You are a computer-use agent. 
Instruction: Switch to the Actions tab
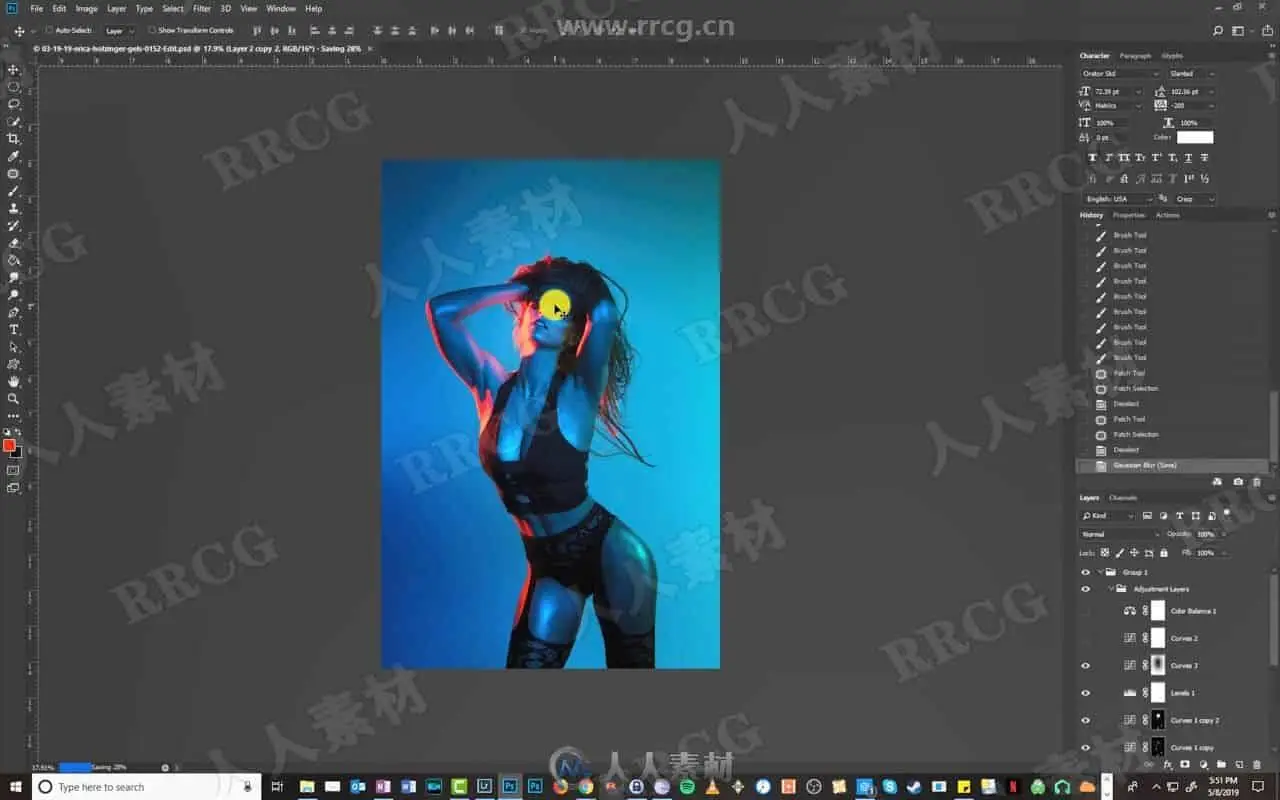pos(1168,215)
